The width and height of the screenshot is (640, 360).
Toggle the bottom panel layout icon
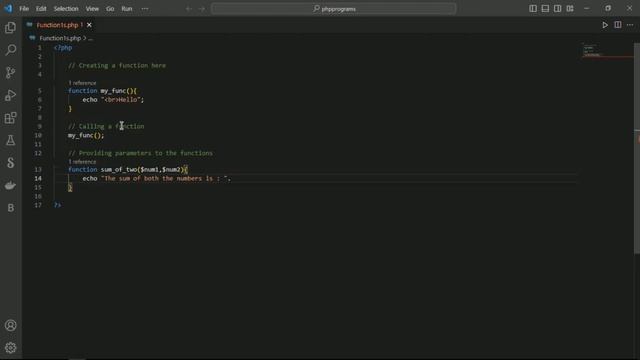pos(545,9)
